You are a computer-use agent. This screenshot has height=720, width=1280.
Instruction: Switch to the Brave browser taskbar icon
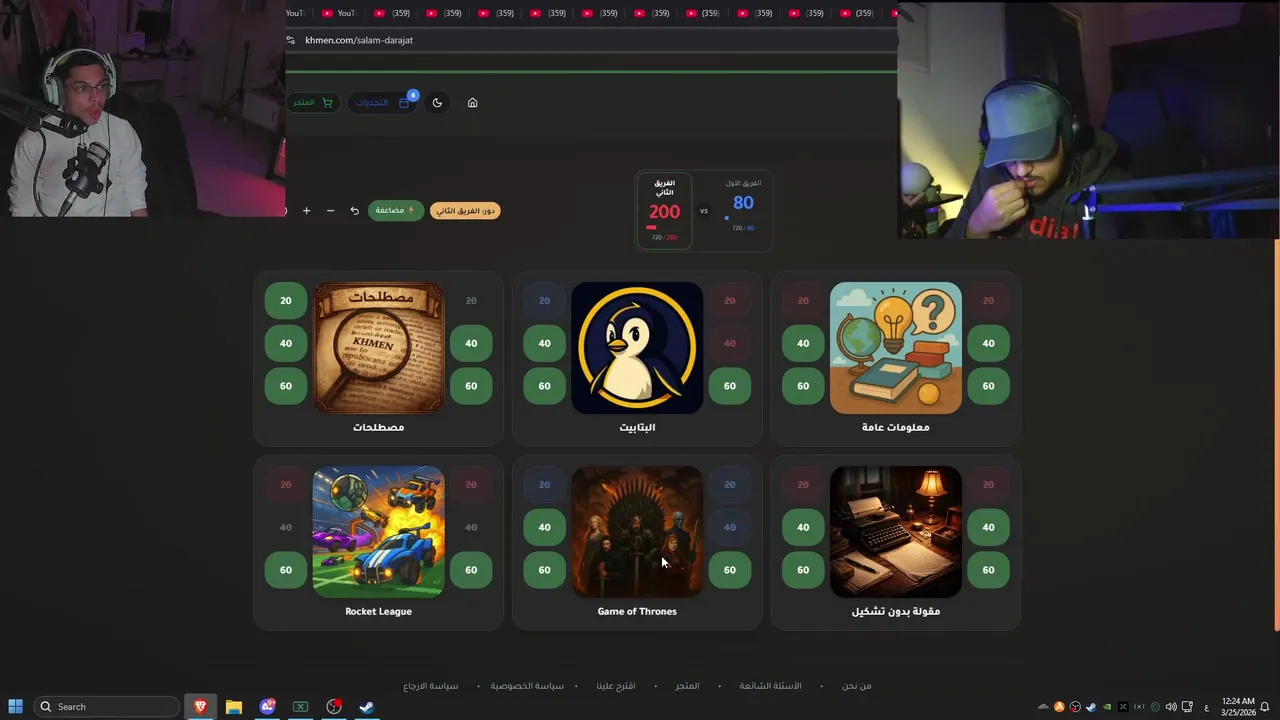pos(200,706)
